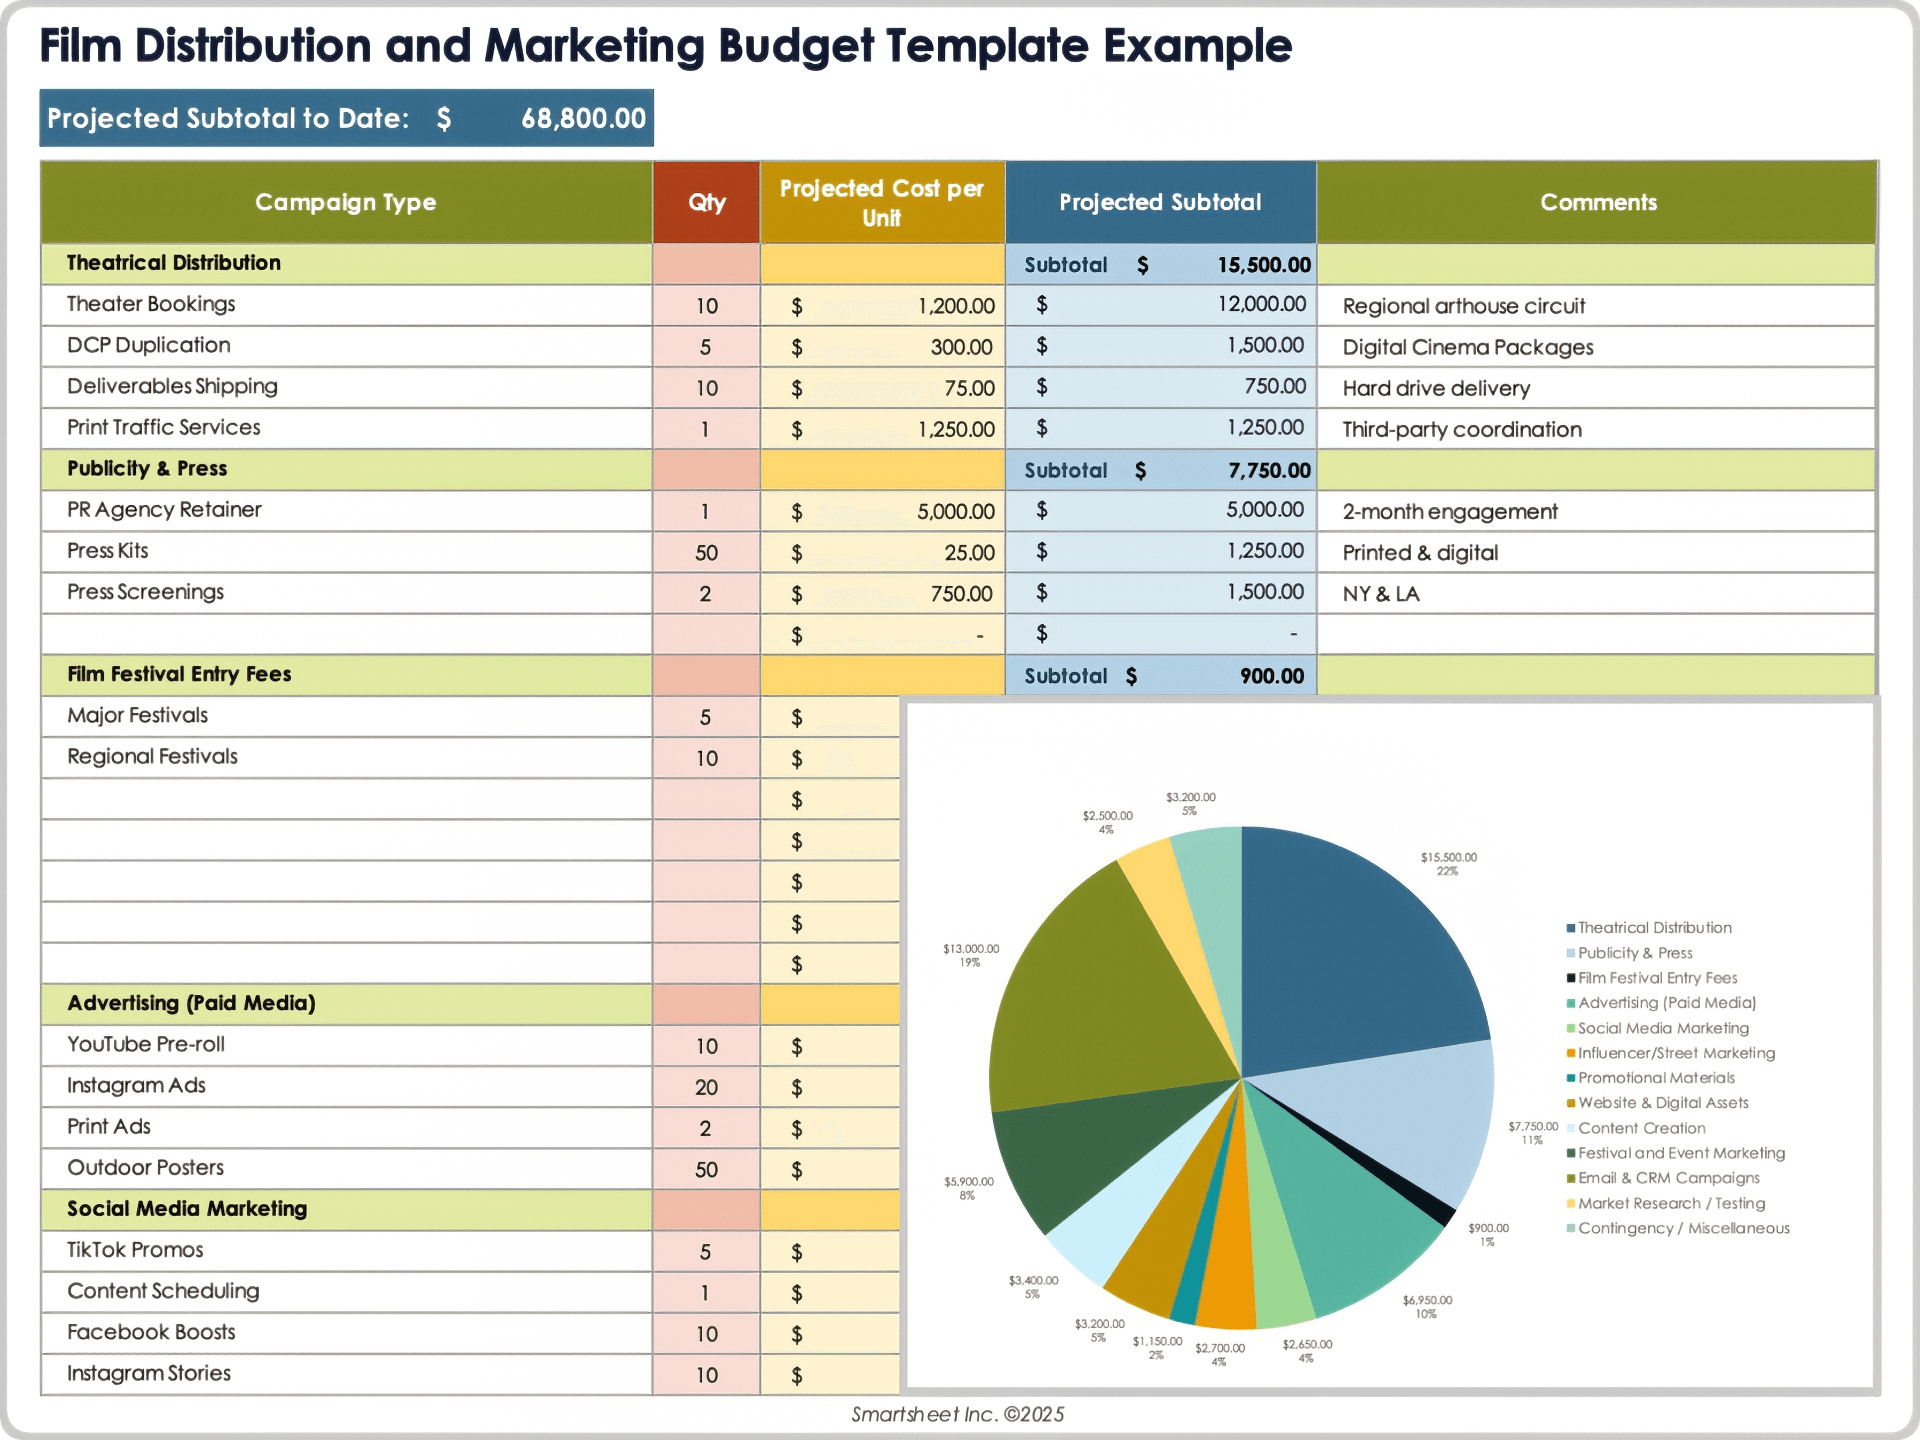Viewport: 1920px width, 1440px height.
Task: Select the Publicity & Press section header
Action: point(147,469)
